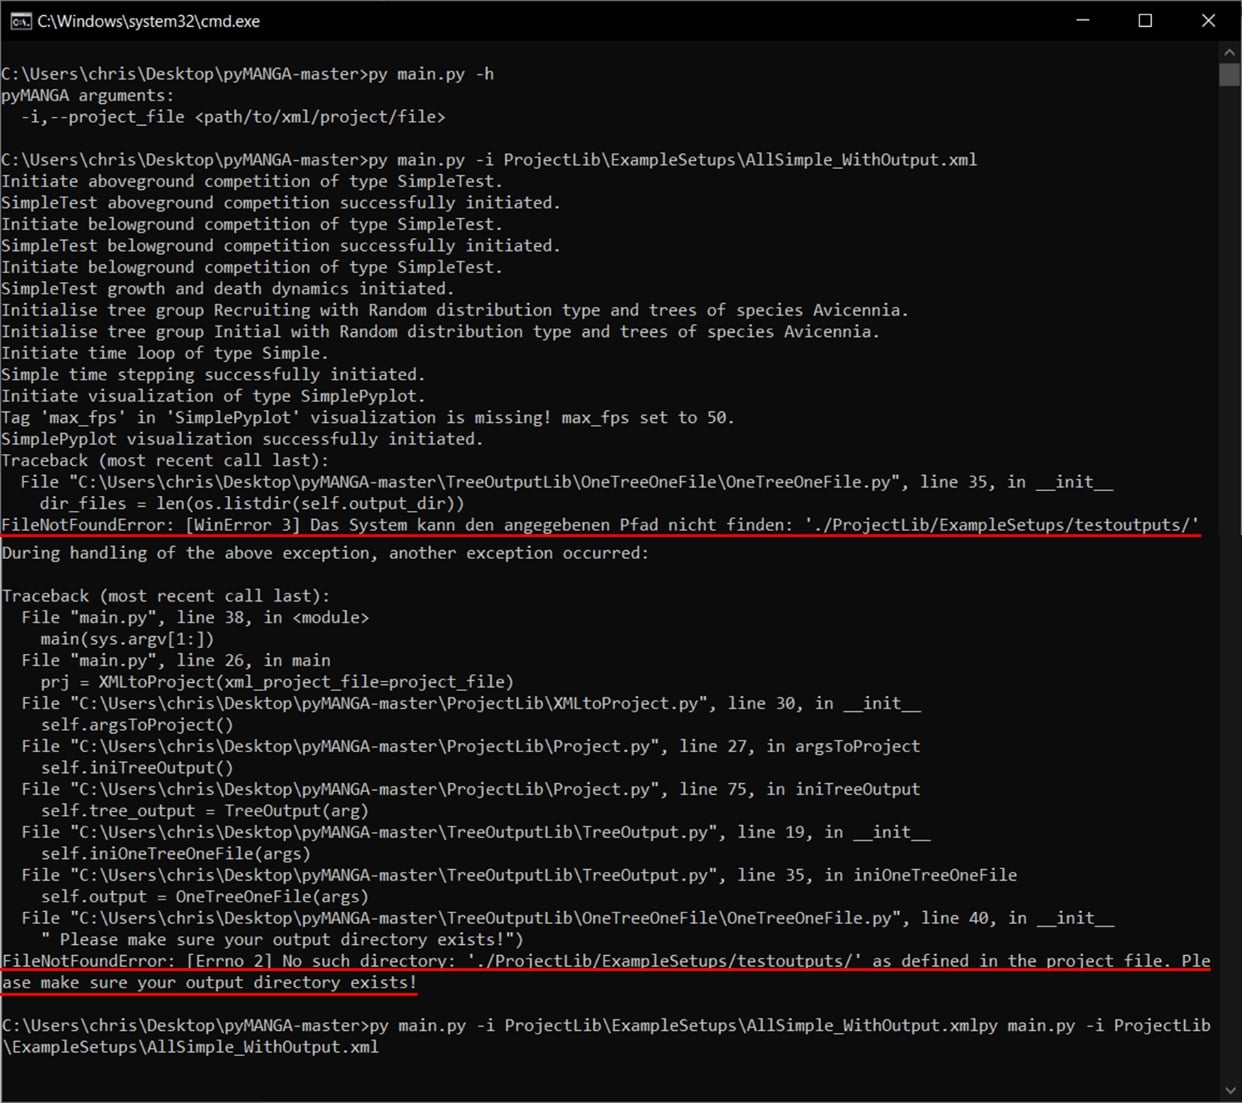This screenshot has width=1242, height=1103.
Task: Click 'File "main.py", line 38, in <module>' line
Action: point(195,618)
